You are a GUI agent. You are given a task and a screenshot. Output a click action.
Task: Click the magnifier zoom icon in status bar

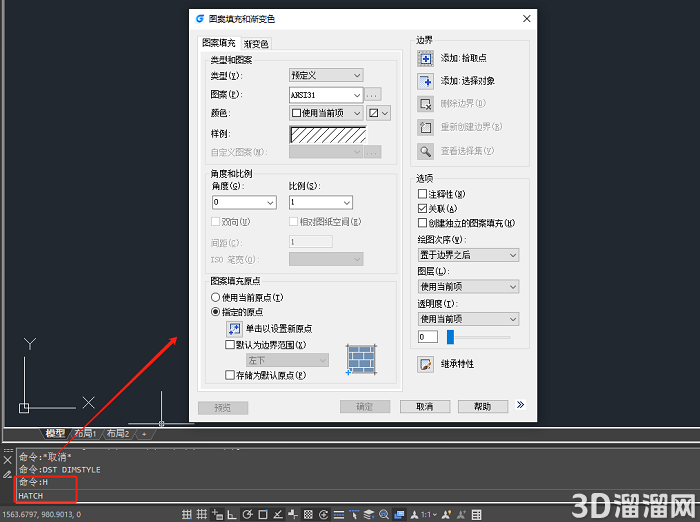point(384,514)
